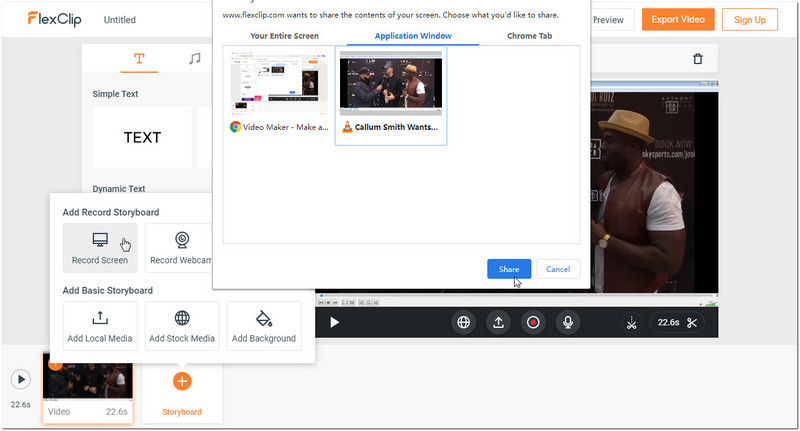
Task: Click the Export Video button
Action: 678,19
